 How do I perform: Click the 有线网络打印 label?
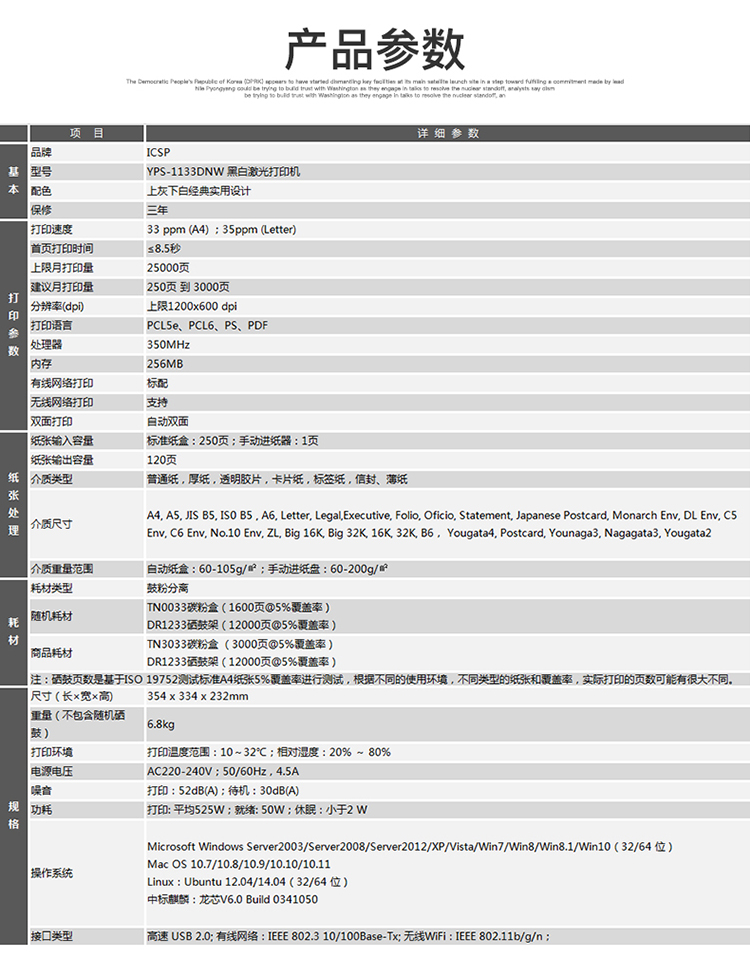coord(62,383)
